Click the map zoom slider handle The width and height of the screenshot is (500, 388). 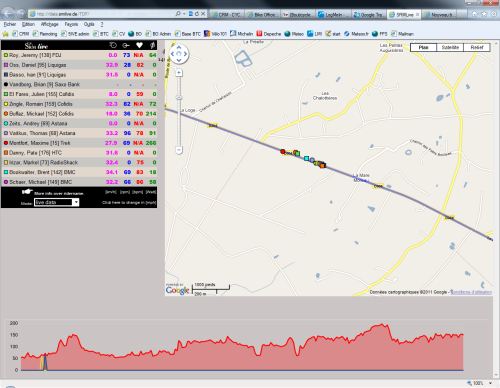[179, 98]
